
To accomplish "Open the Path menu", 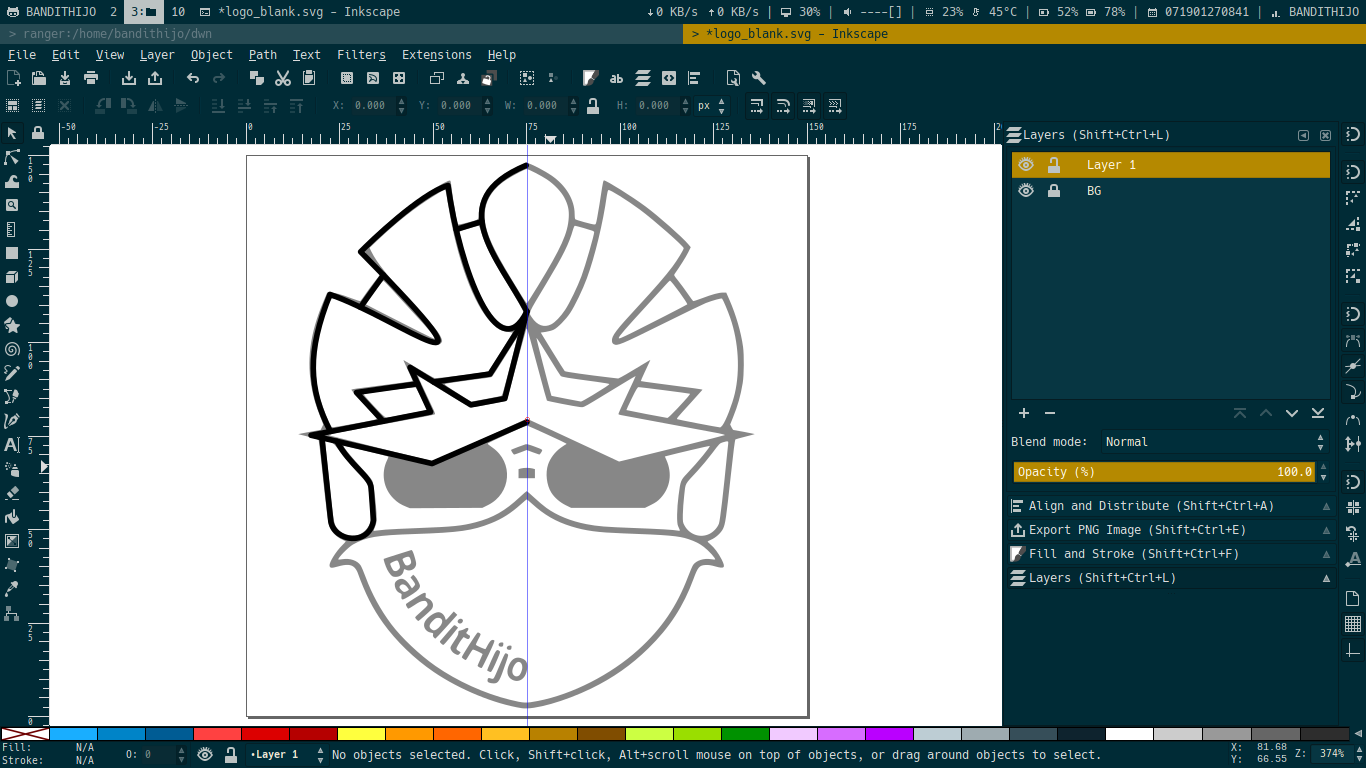I will tap(262, 55).
